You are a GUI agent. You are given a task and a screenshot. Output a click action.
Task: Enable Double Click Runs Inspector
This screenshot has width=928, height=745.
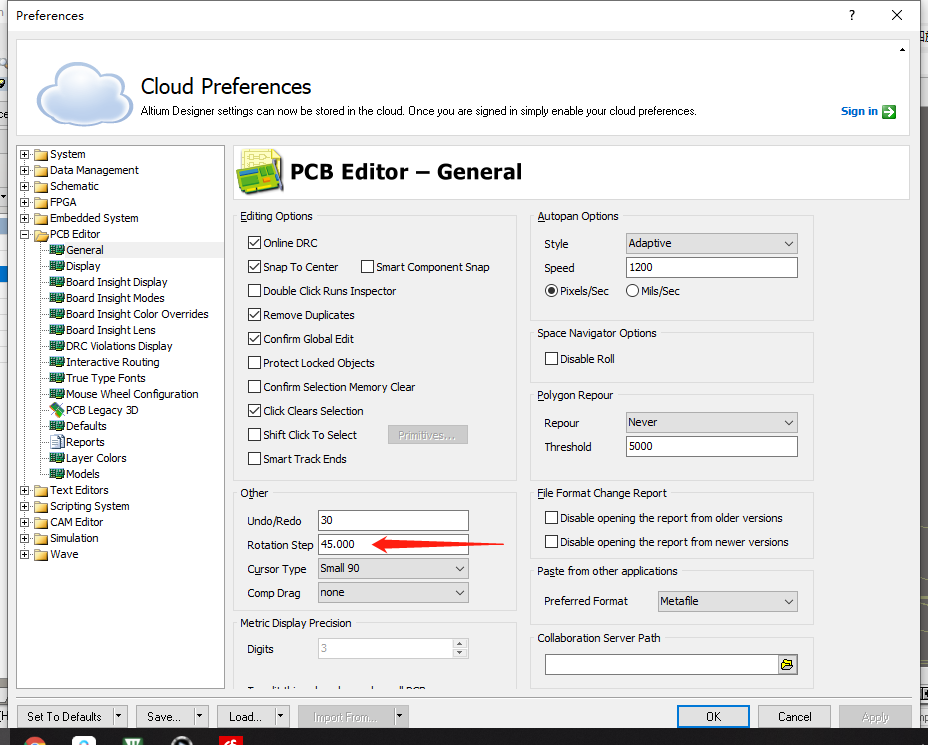point(254,291)
